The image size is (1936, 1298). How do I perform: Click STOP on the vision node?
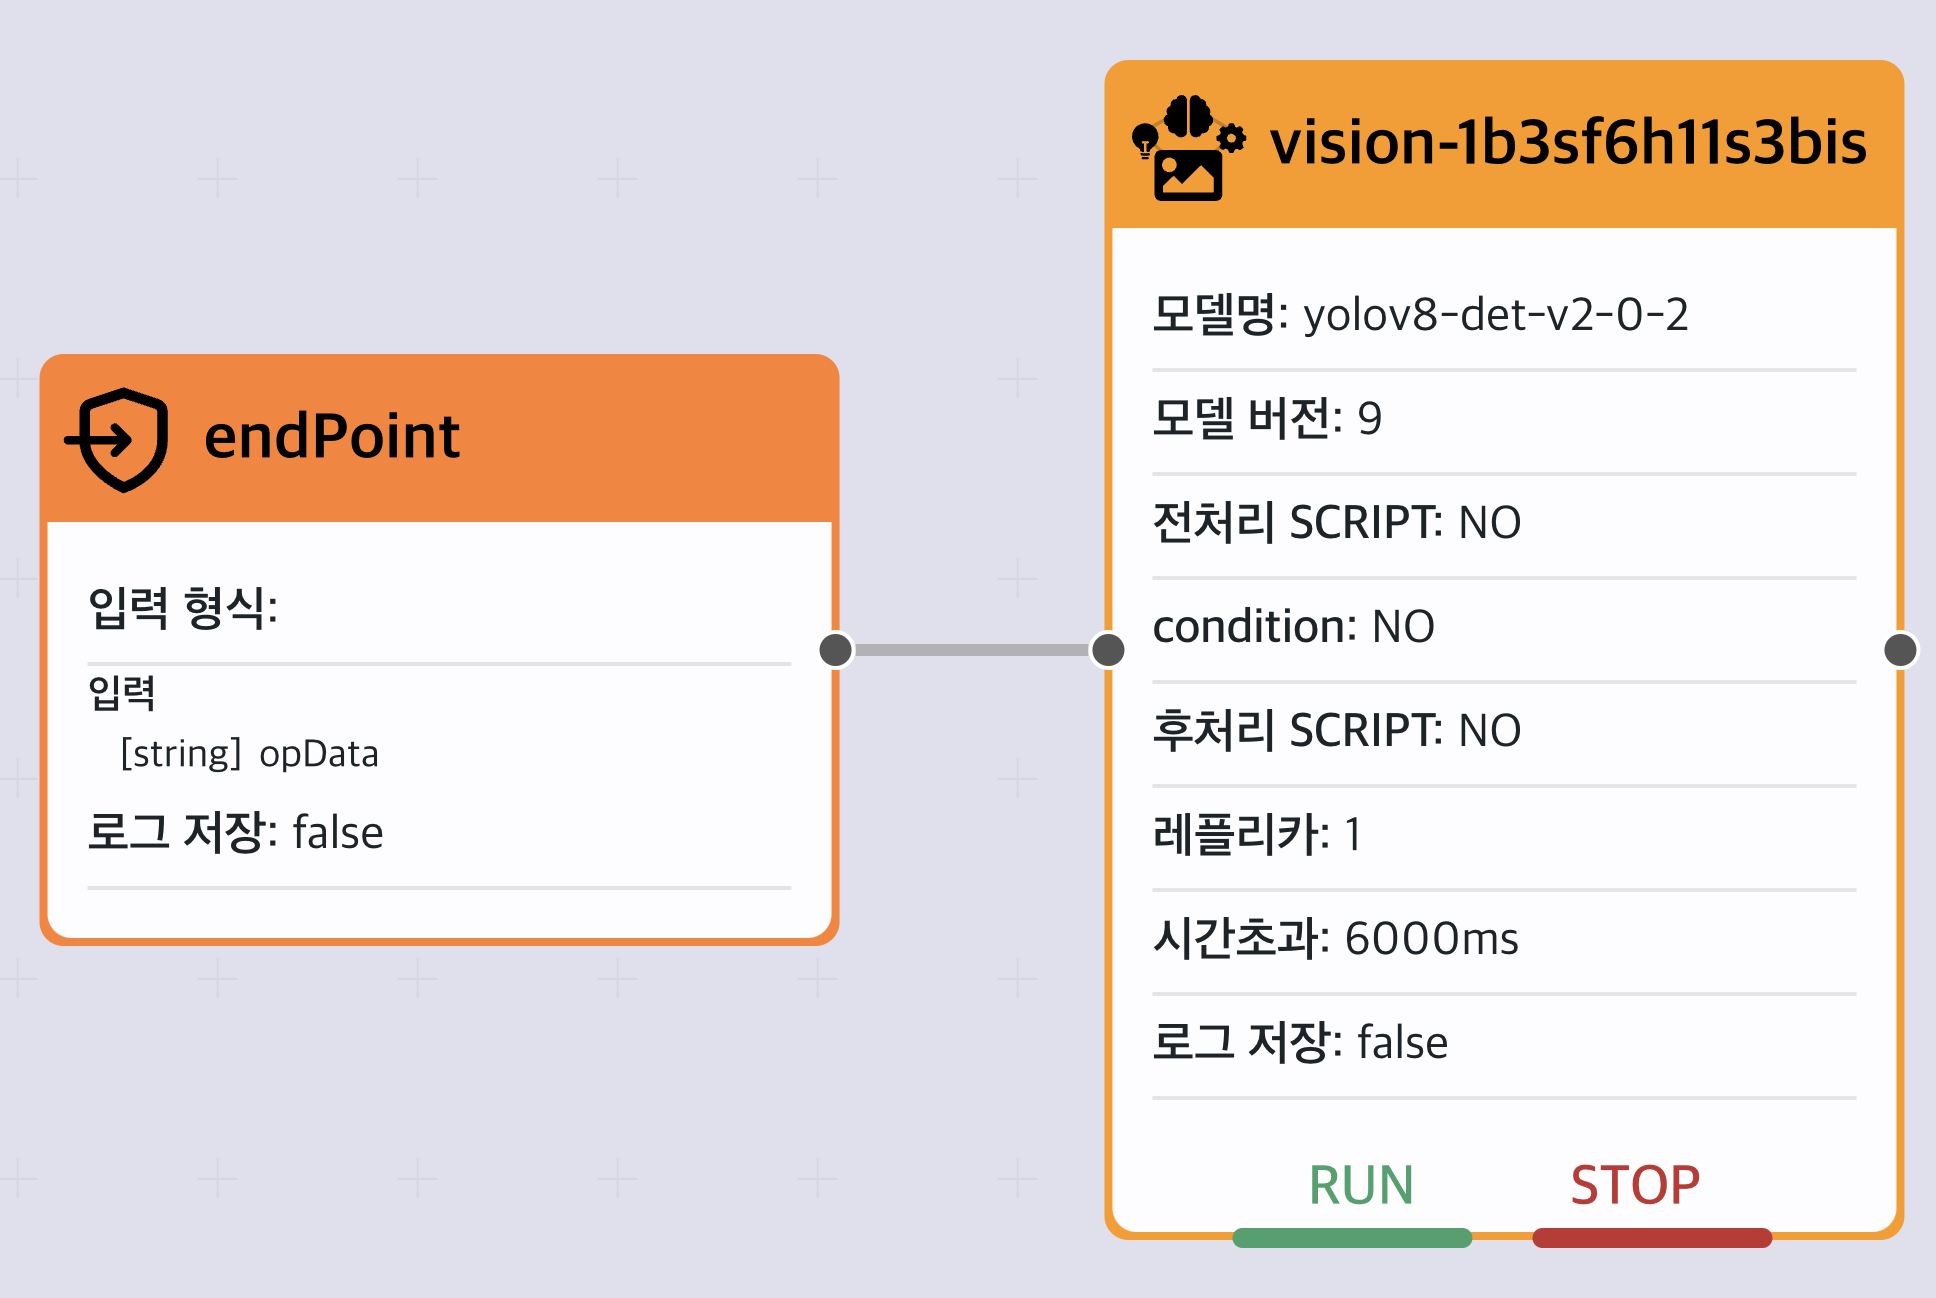[x=1635, y=1186]
